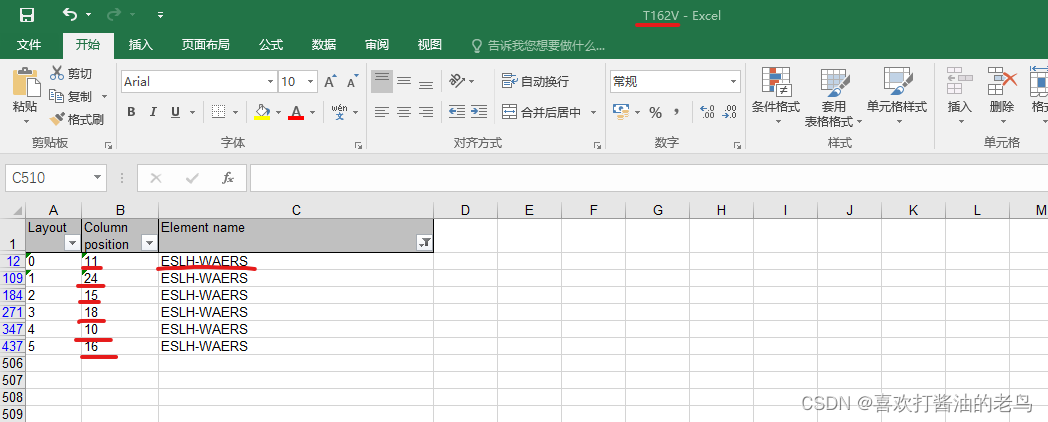Click the percent style icon

click(x=655, y=112)
